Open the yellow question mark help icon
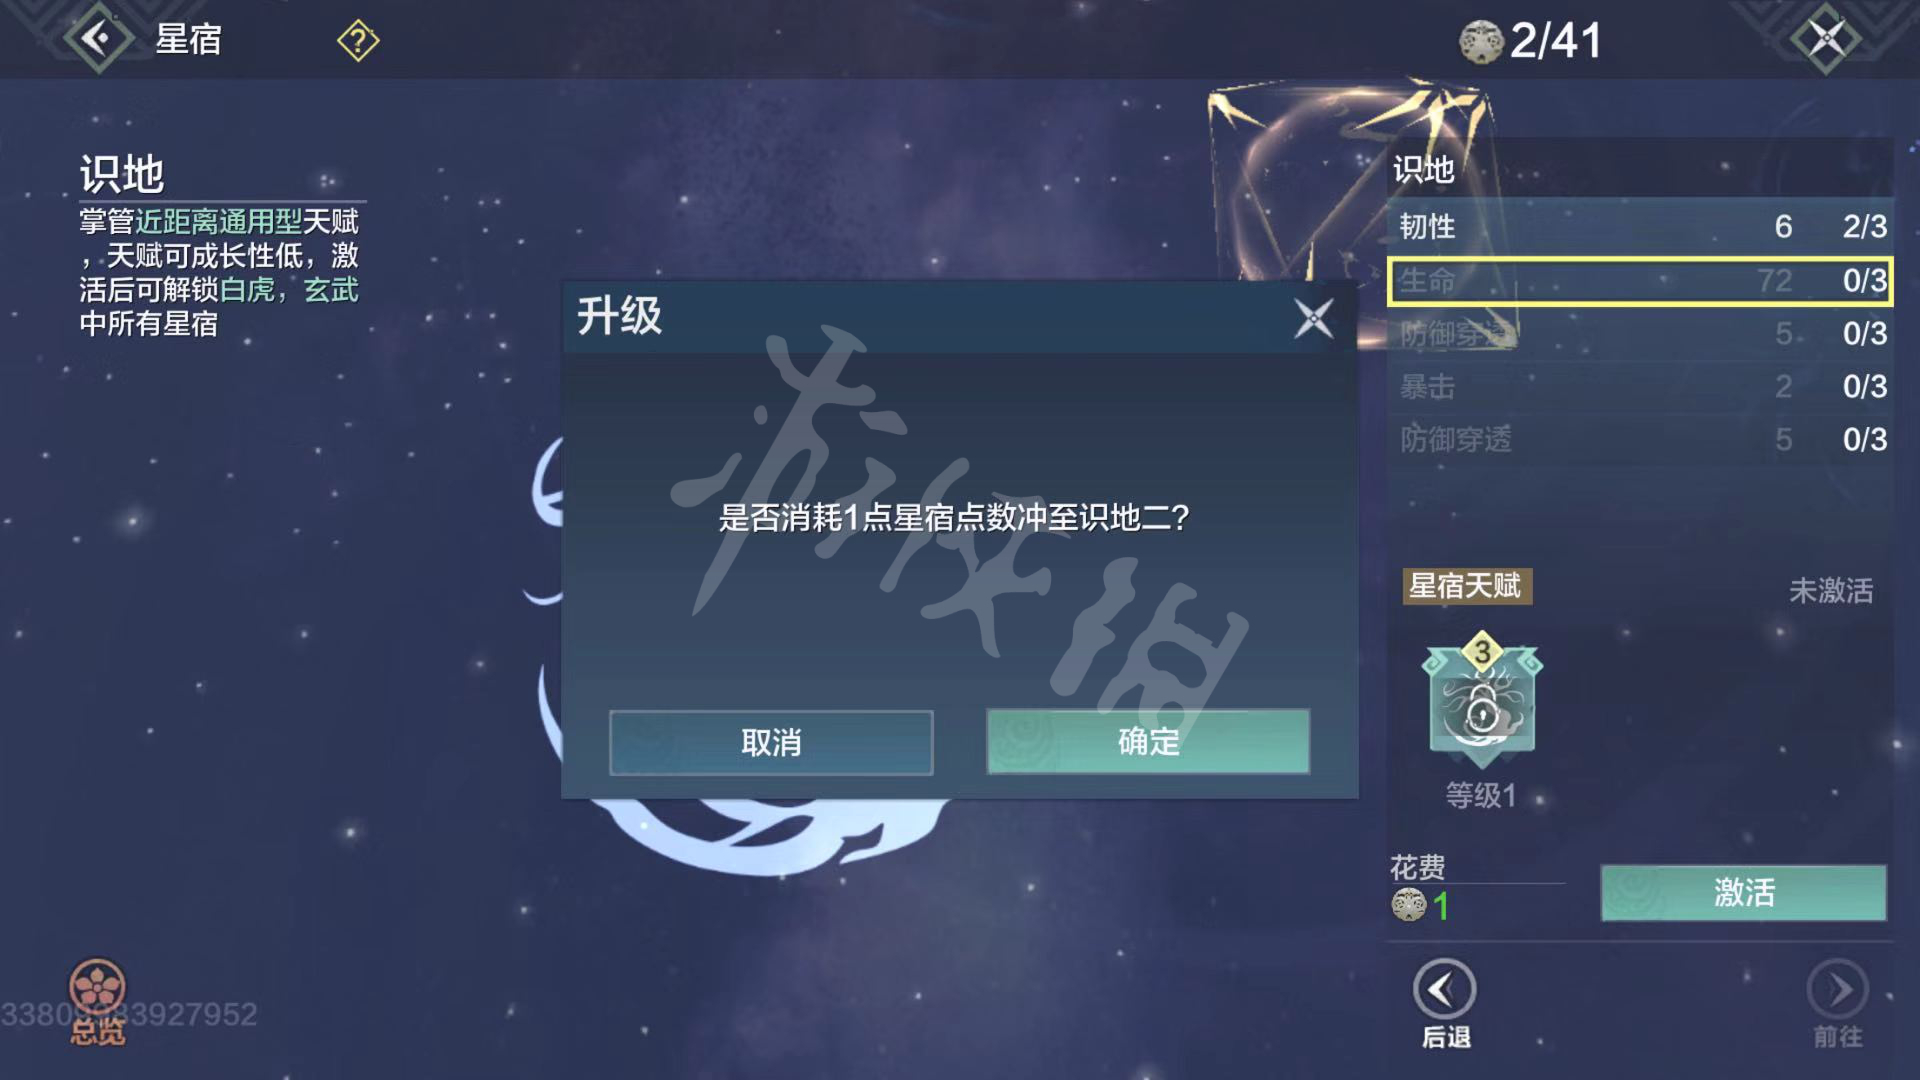 point(358,41)
